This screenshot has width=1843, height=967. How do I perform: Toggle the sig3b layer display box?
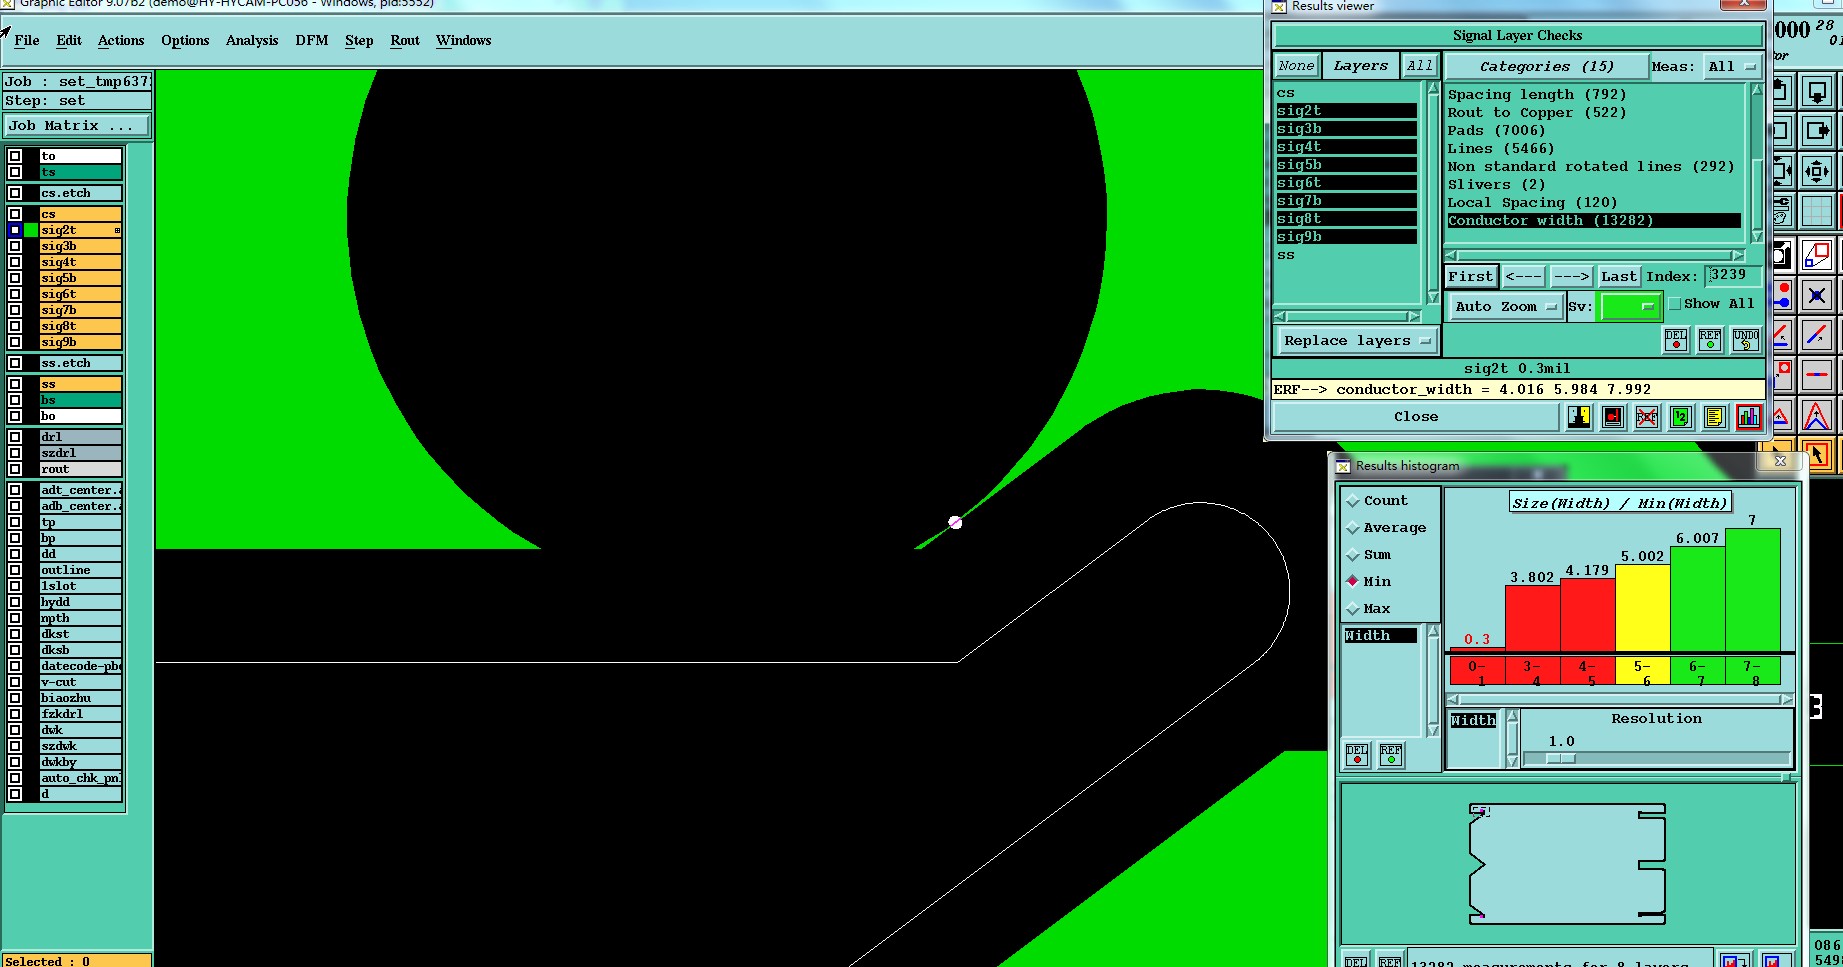click(15, 246)
